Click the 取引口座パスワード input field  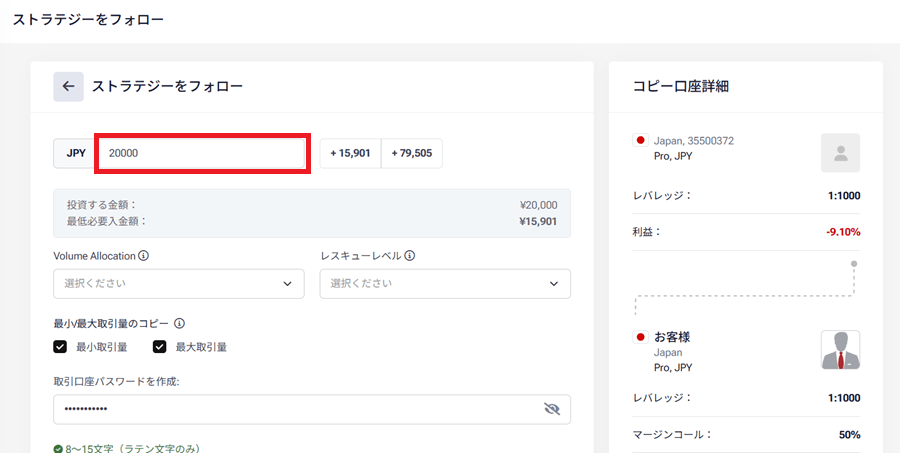[x=312, y=409]
